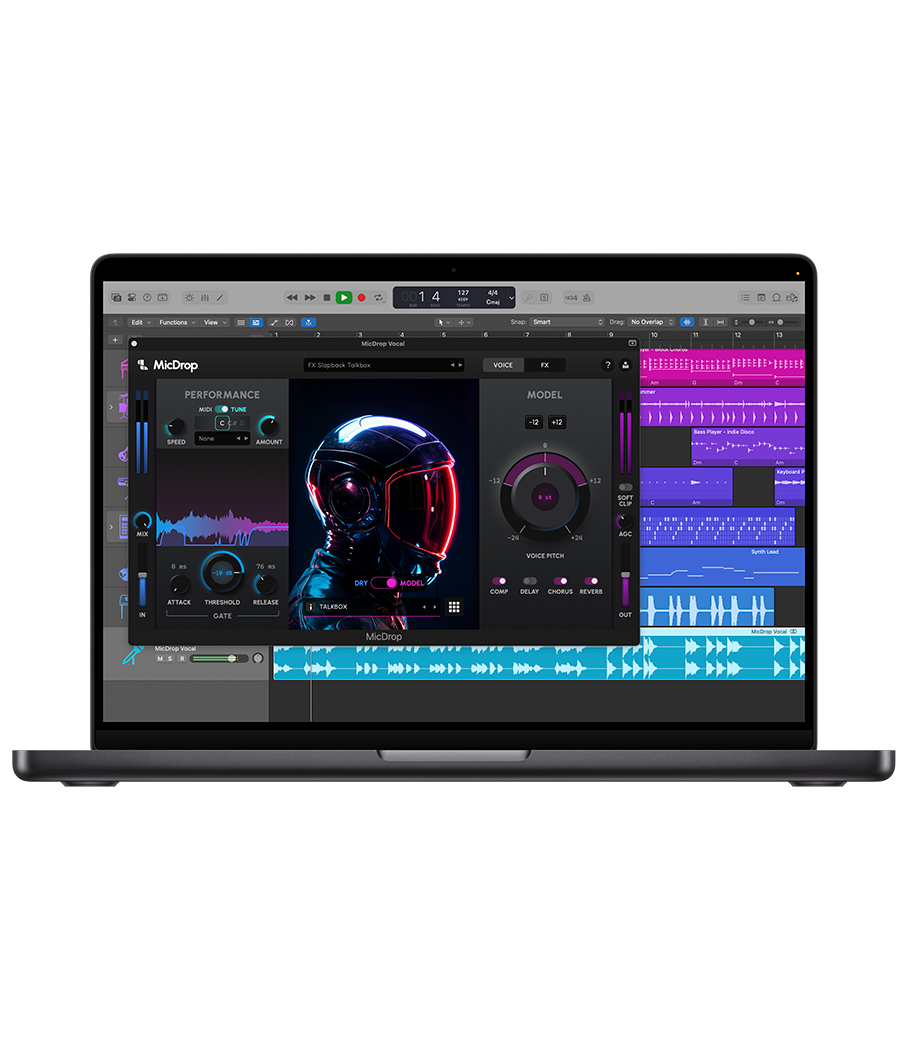Switch to list view icon
The width and height of the screenshot is (908, 1040).
pos(241,322)
